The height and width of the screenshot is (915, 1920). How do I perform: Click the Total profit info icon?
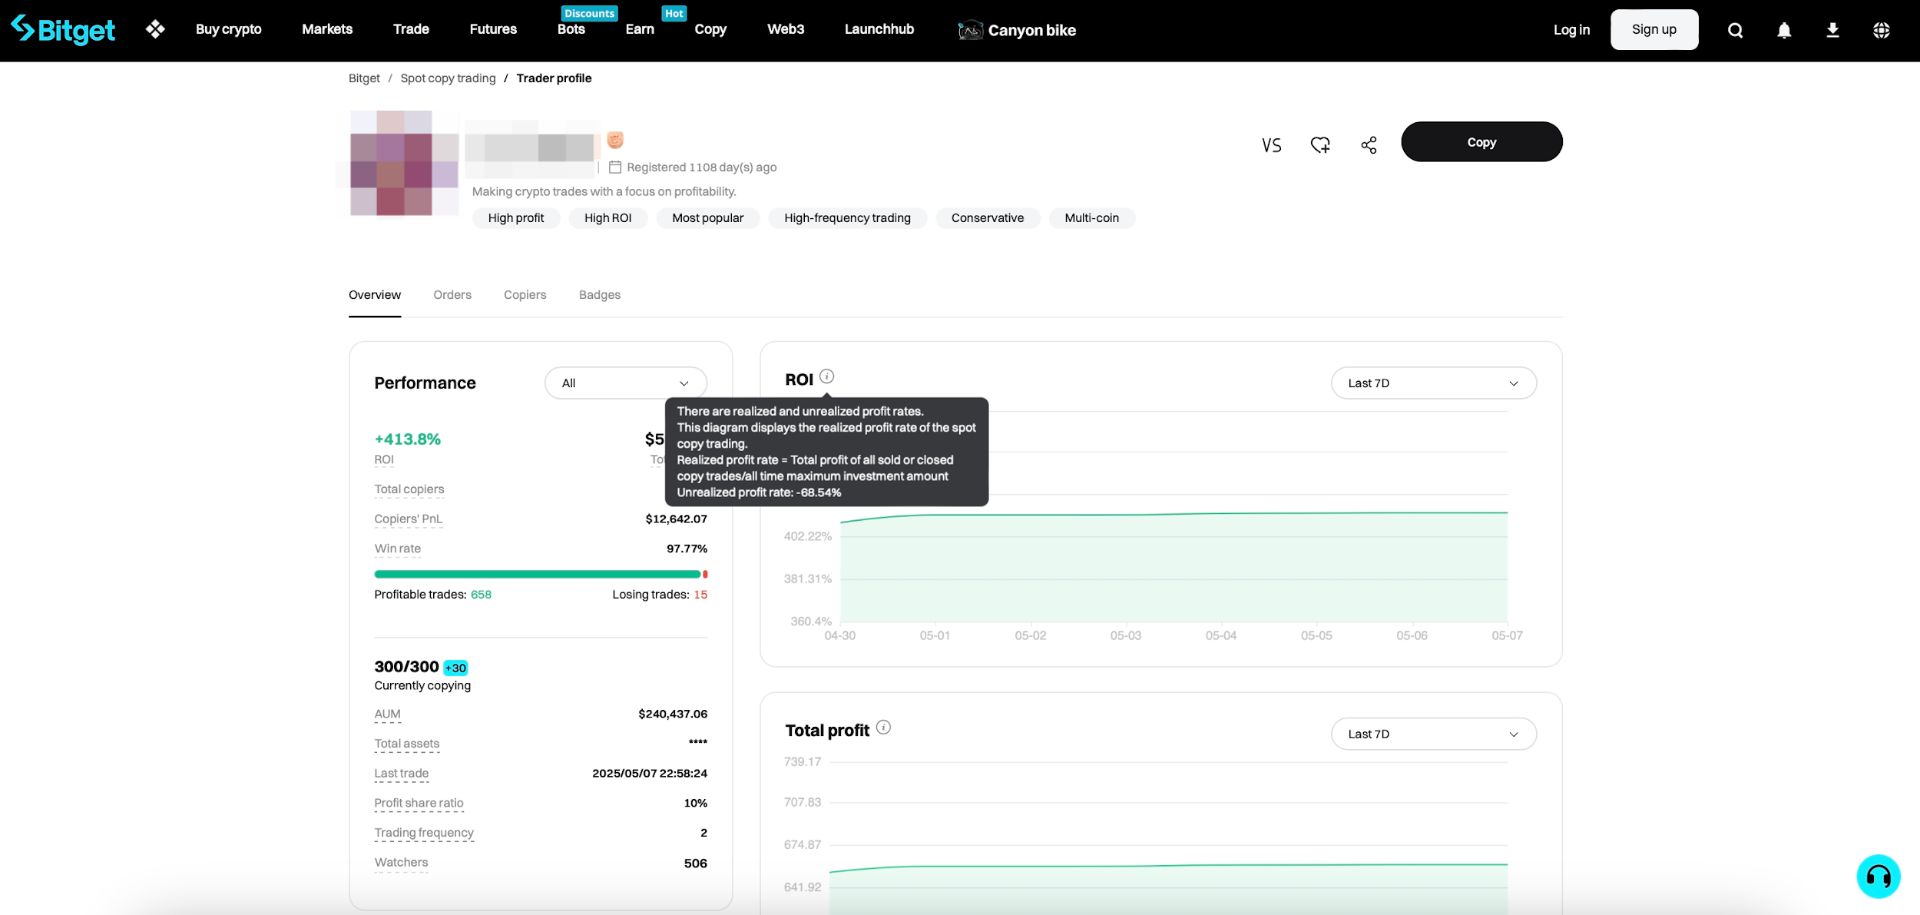pos(883,728)
